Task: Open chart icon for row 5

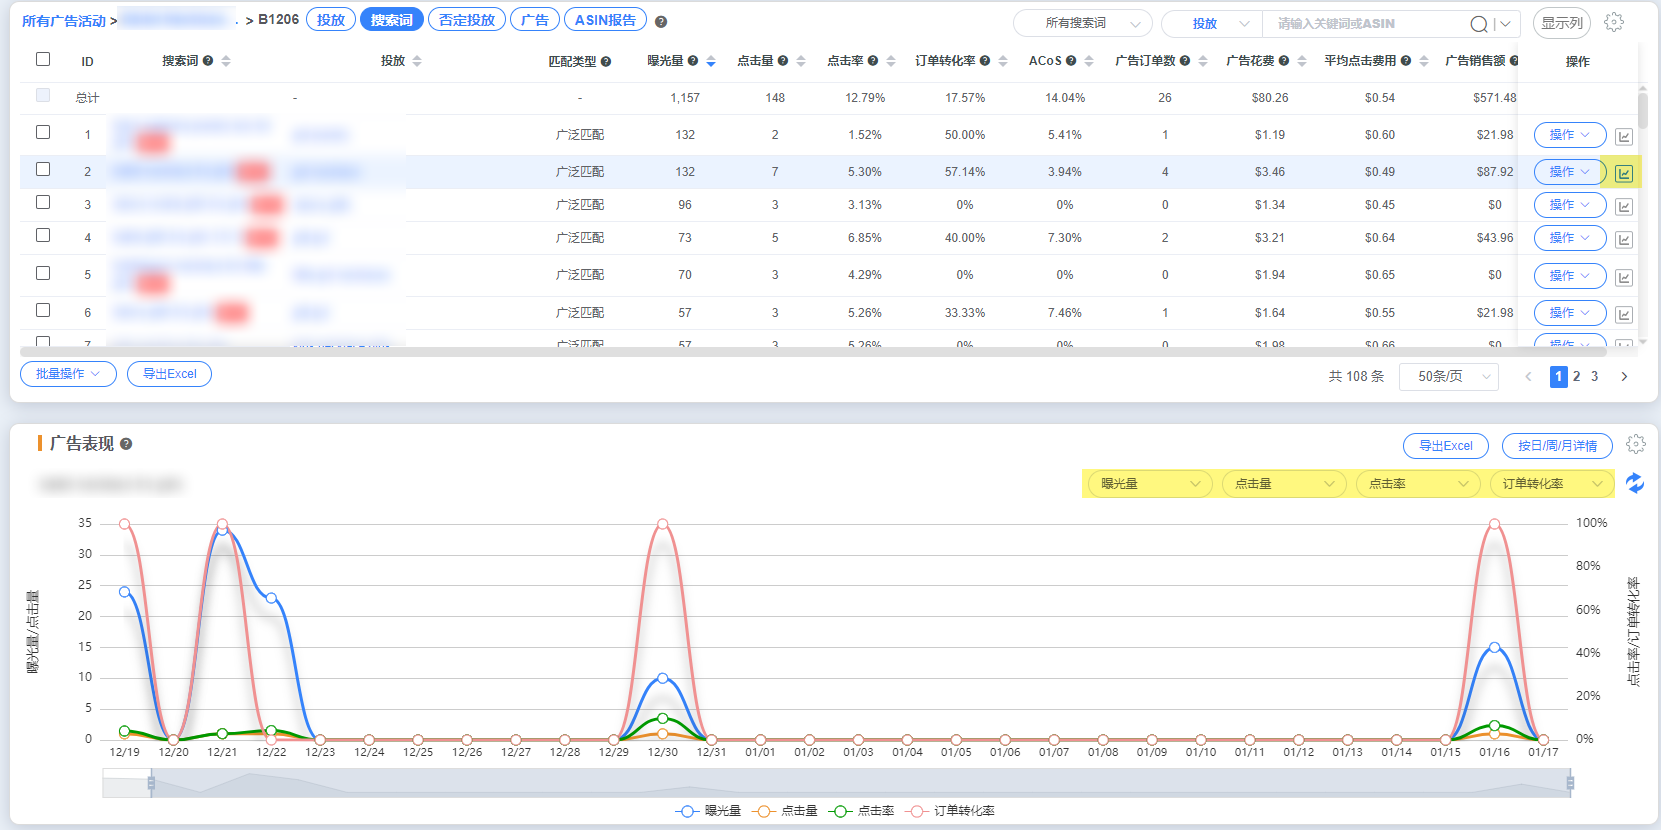Action: tap(1624, 277)
